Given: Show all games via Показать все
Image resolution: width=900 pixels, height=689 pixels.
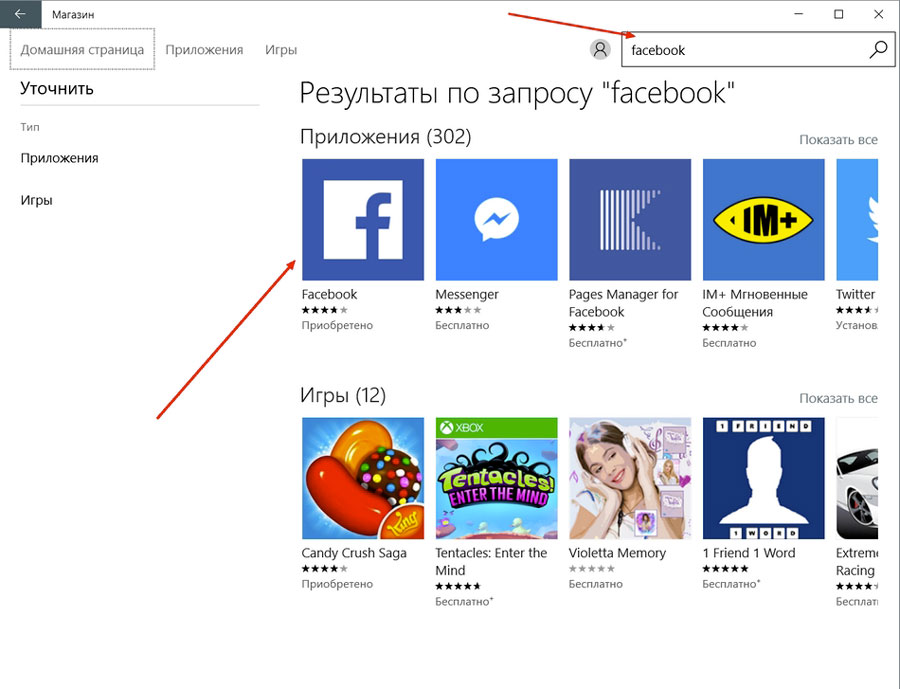Looking at the screenshot, I should click(838, 398).
